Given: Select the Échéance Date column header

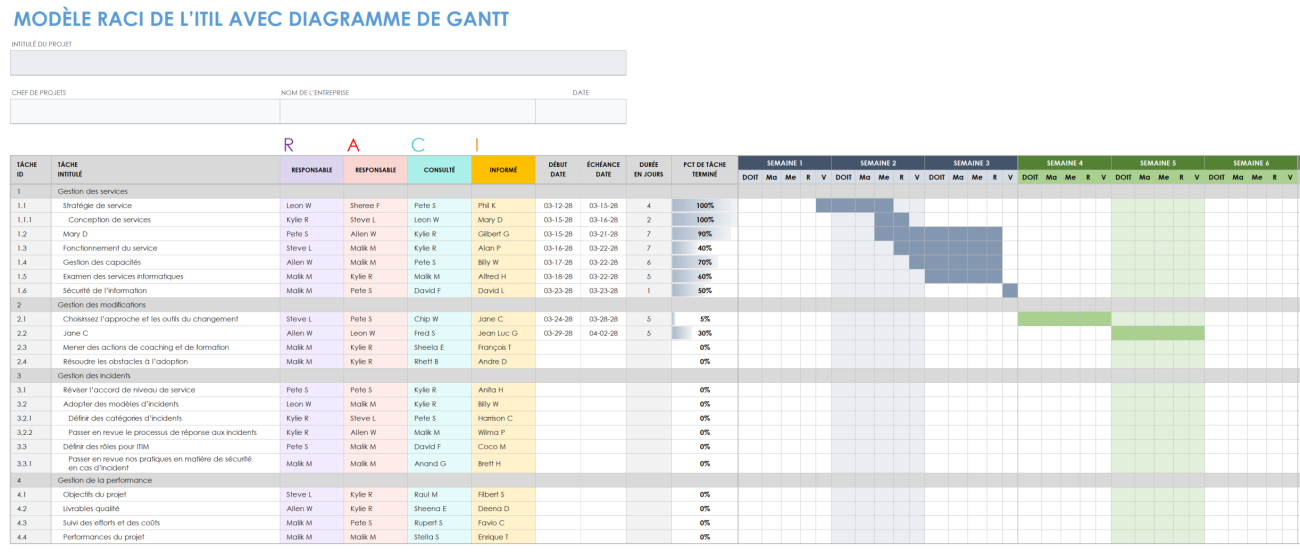Looking at the screenshot, I should pos(603,170).
